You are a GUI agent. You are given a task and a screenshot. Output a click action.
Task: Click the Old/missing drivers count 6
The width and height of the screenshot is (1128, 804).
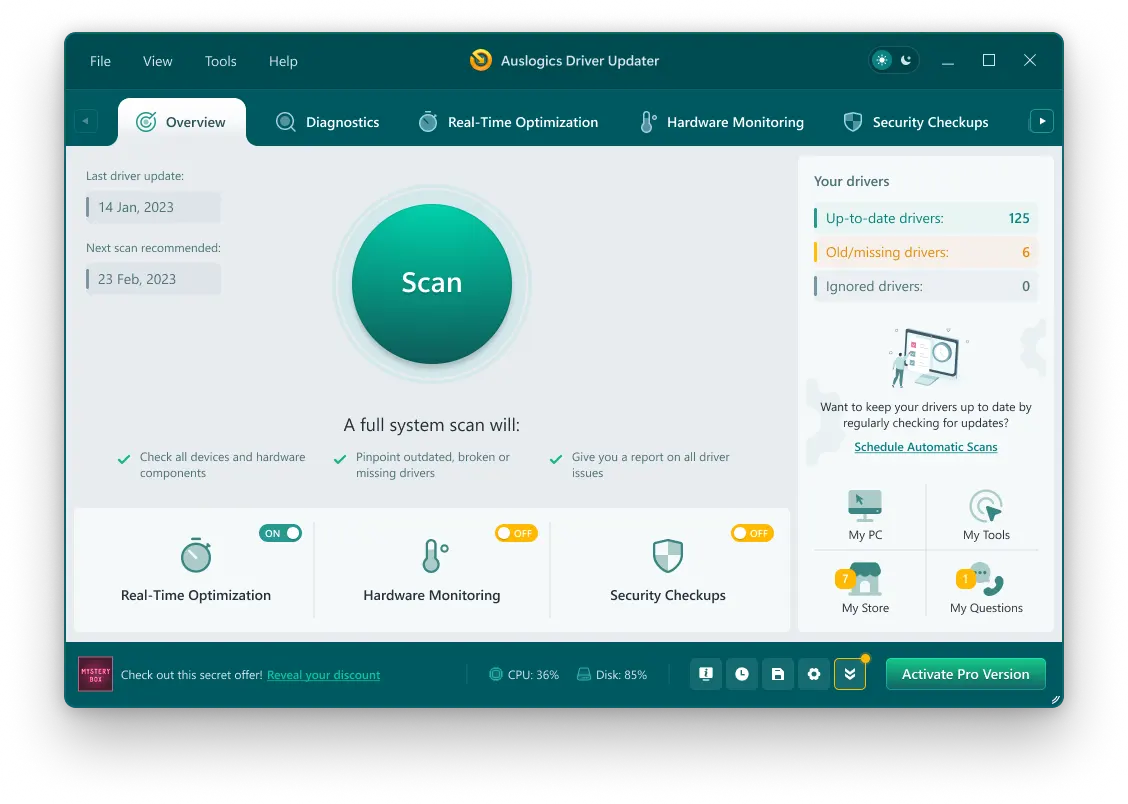1026,252
